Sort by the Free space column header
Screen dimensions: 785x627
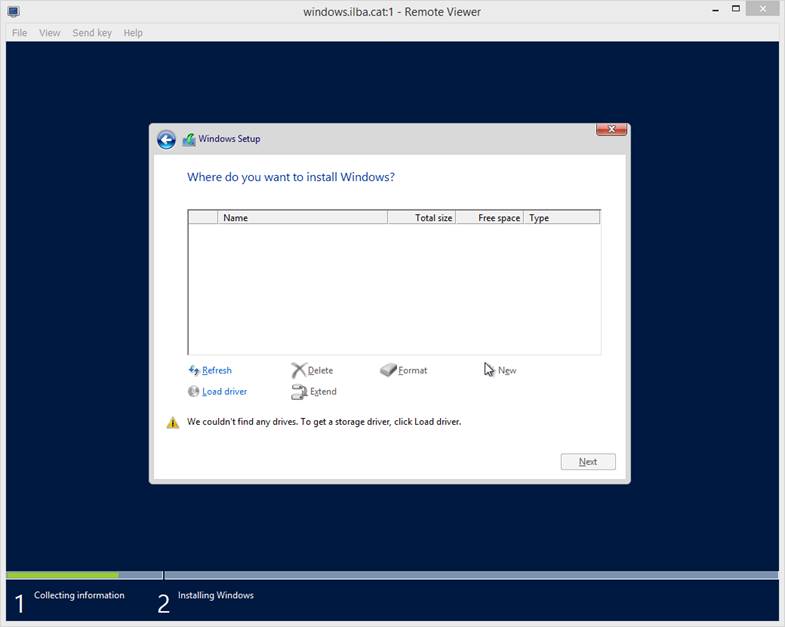(490, 218)
